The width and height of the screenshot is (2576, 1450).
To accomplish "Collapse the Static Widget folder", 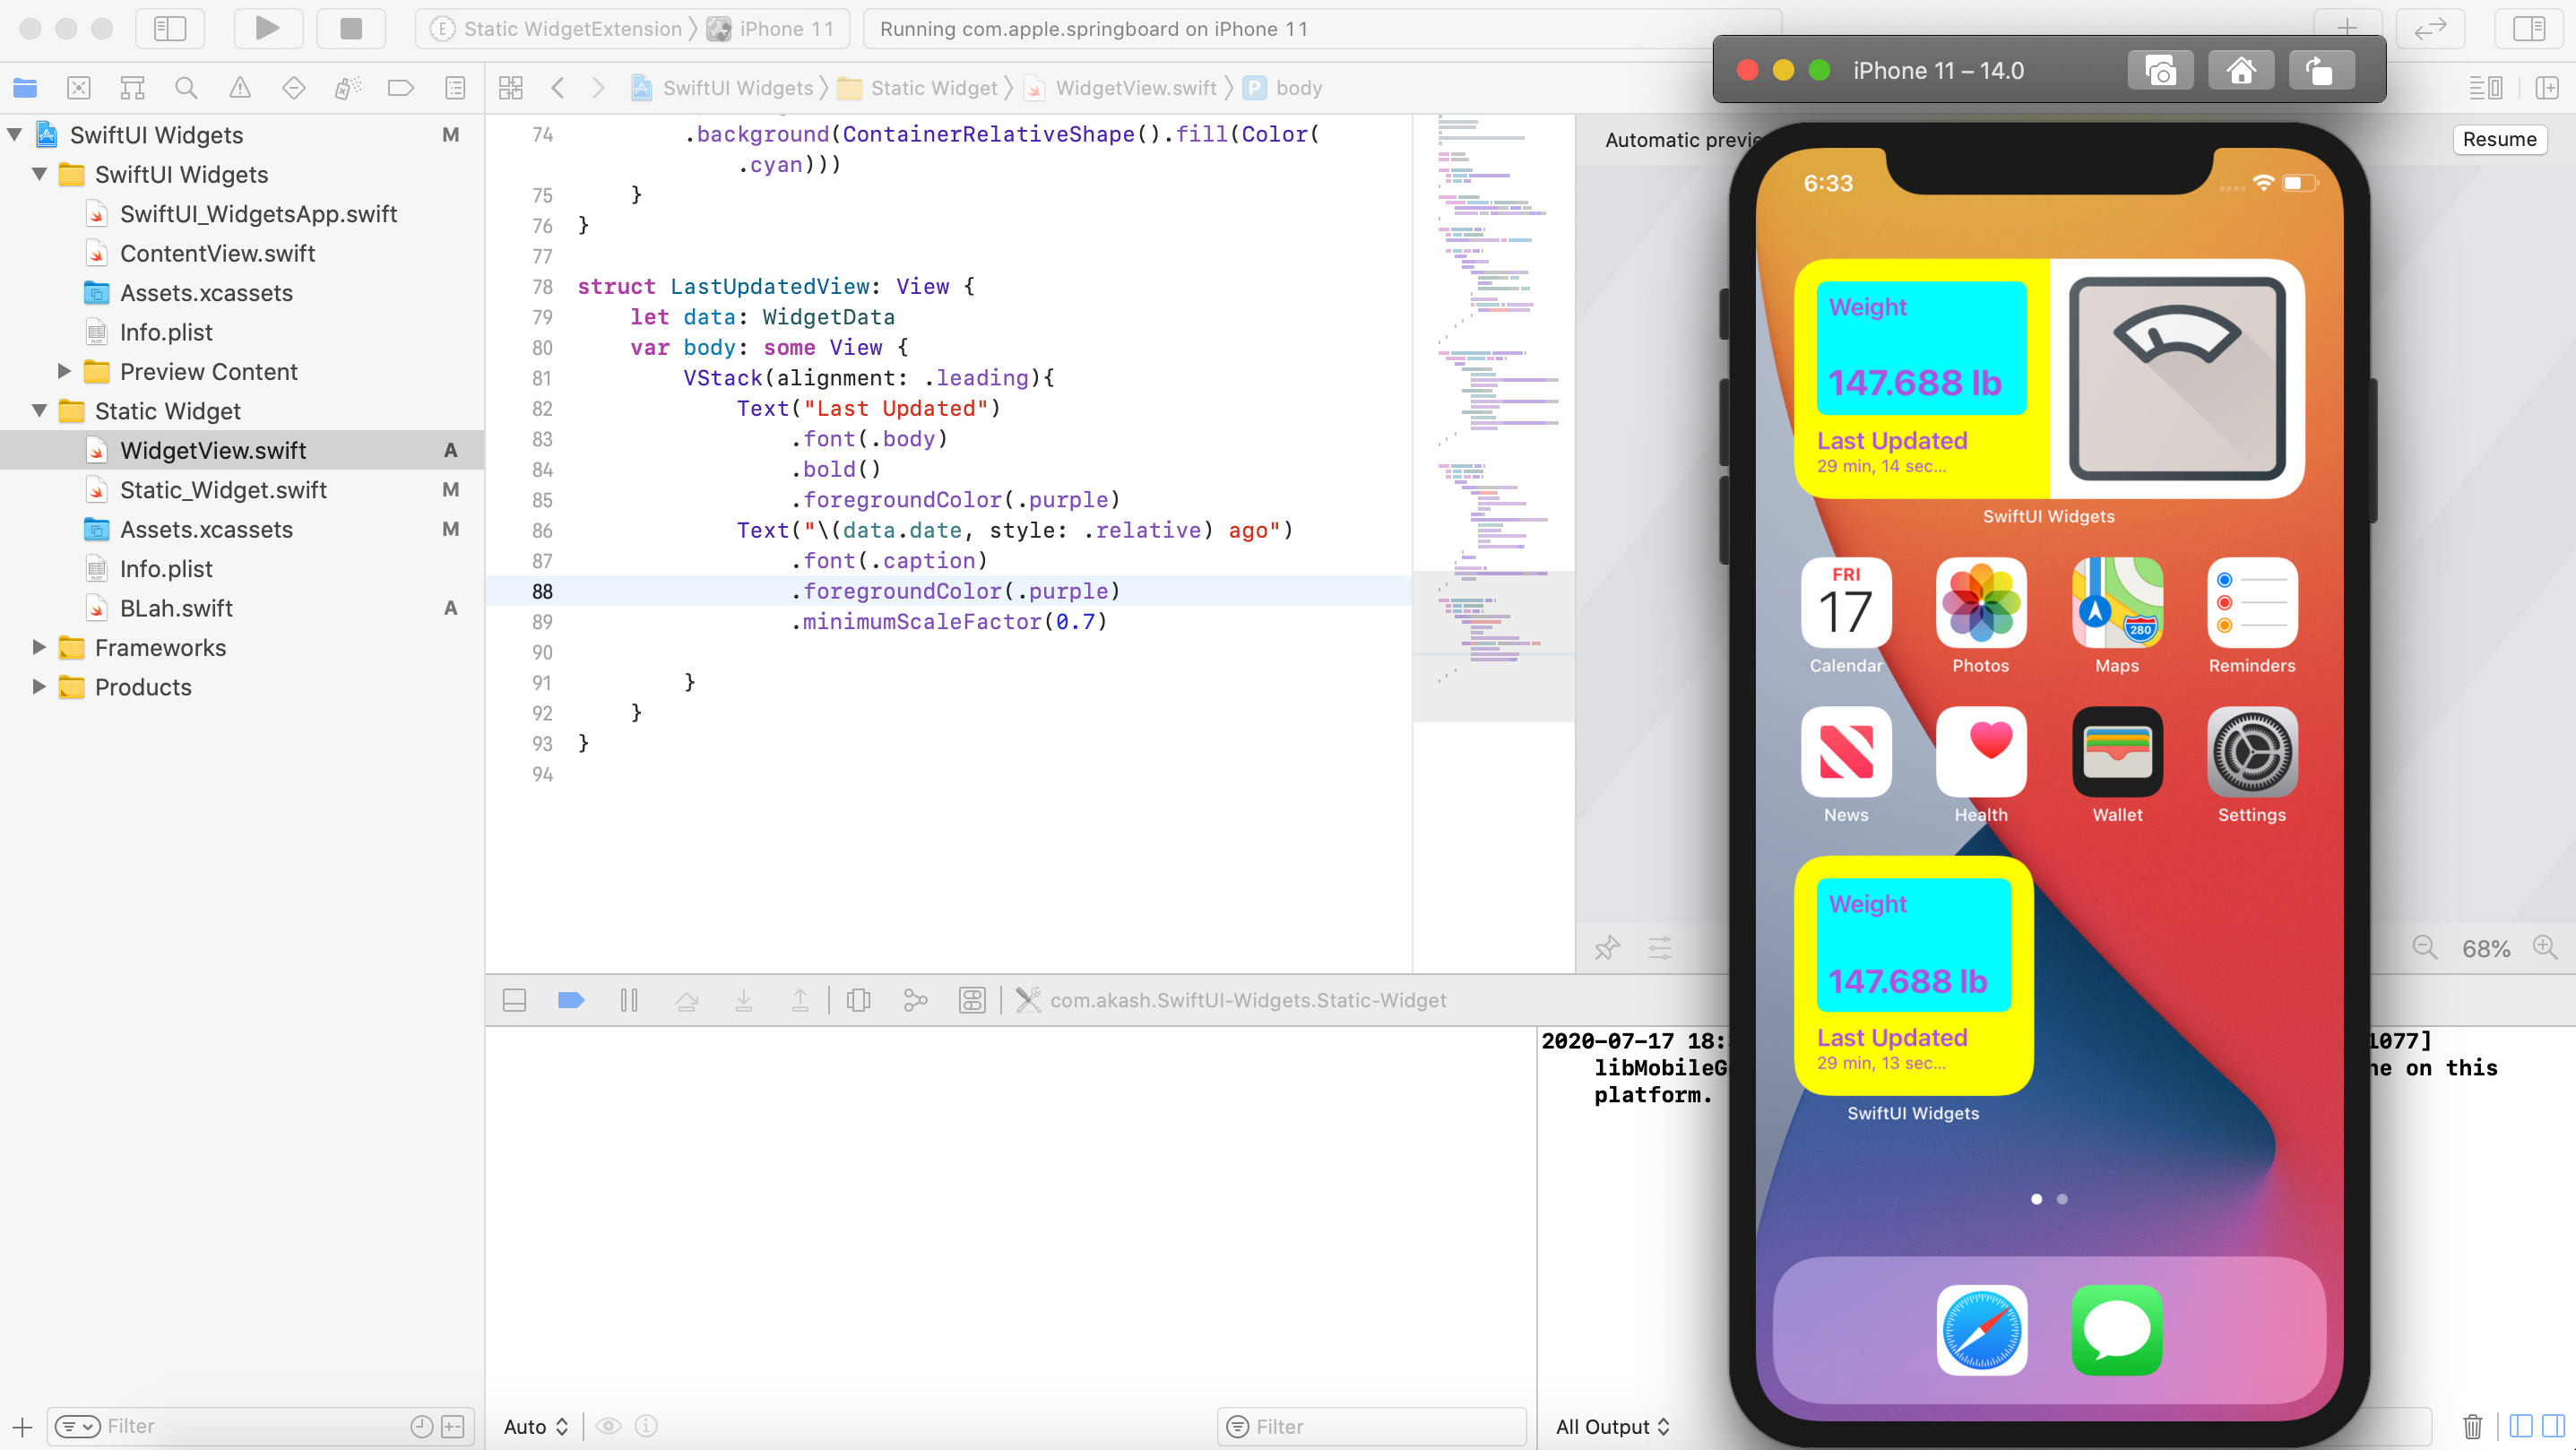I will click(40, 411).
